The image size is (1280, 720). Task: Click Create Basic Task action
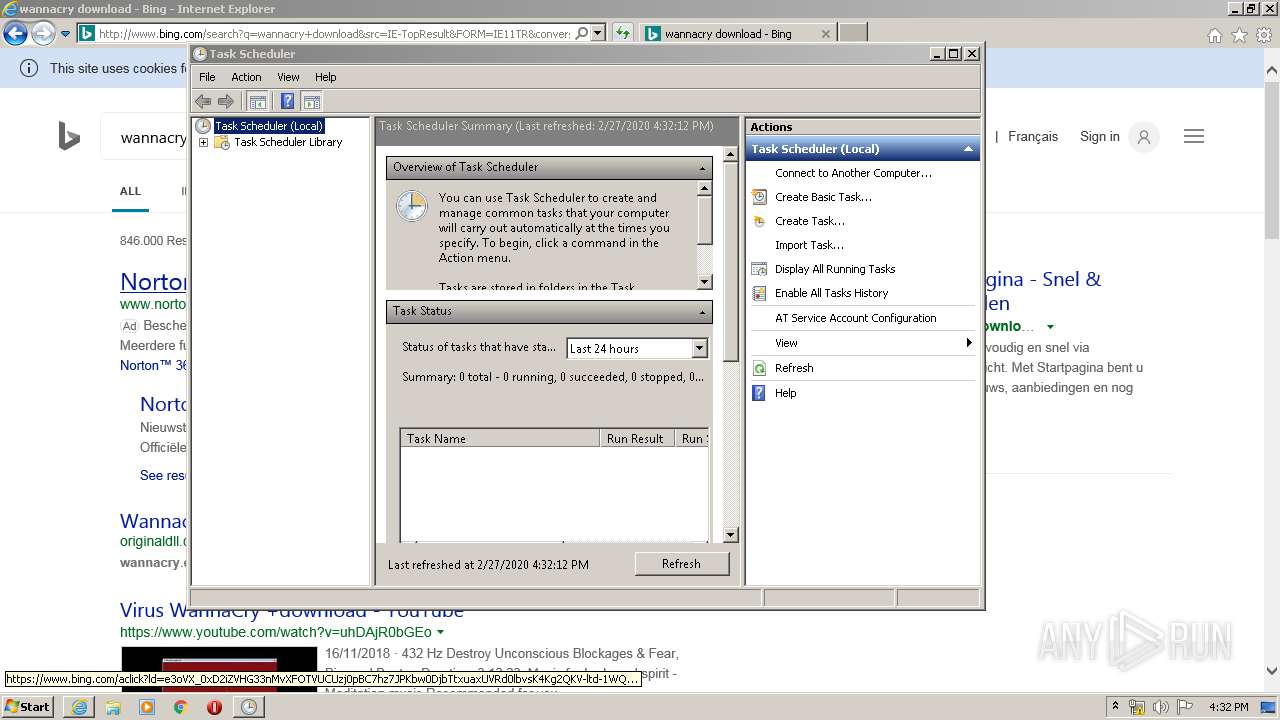tap(823, 197)
